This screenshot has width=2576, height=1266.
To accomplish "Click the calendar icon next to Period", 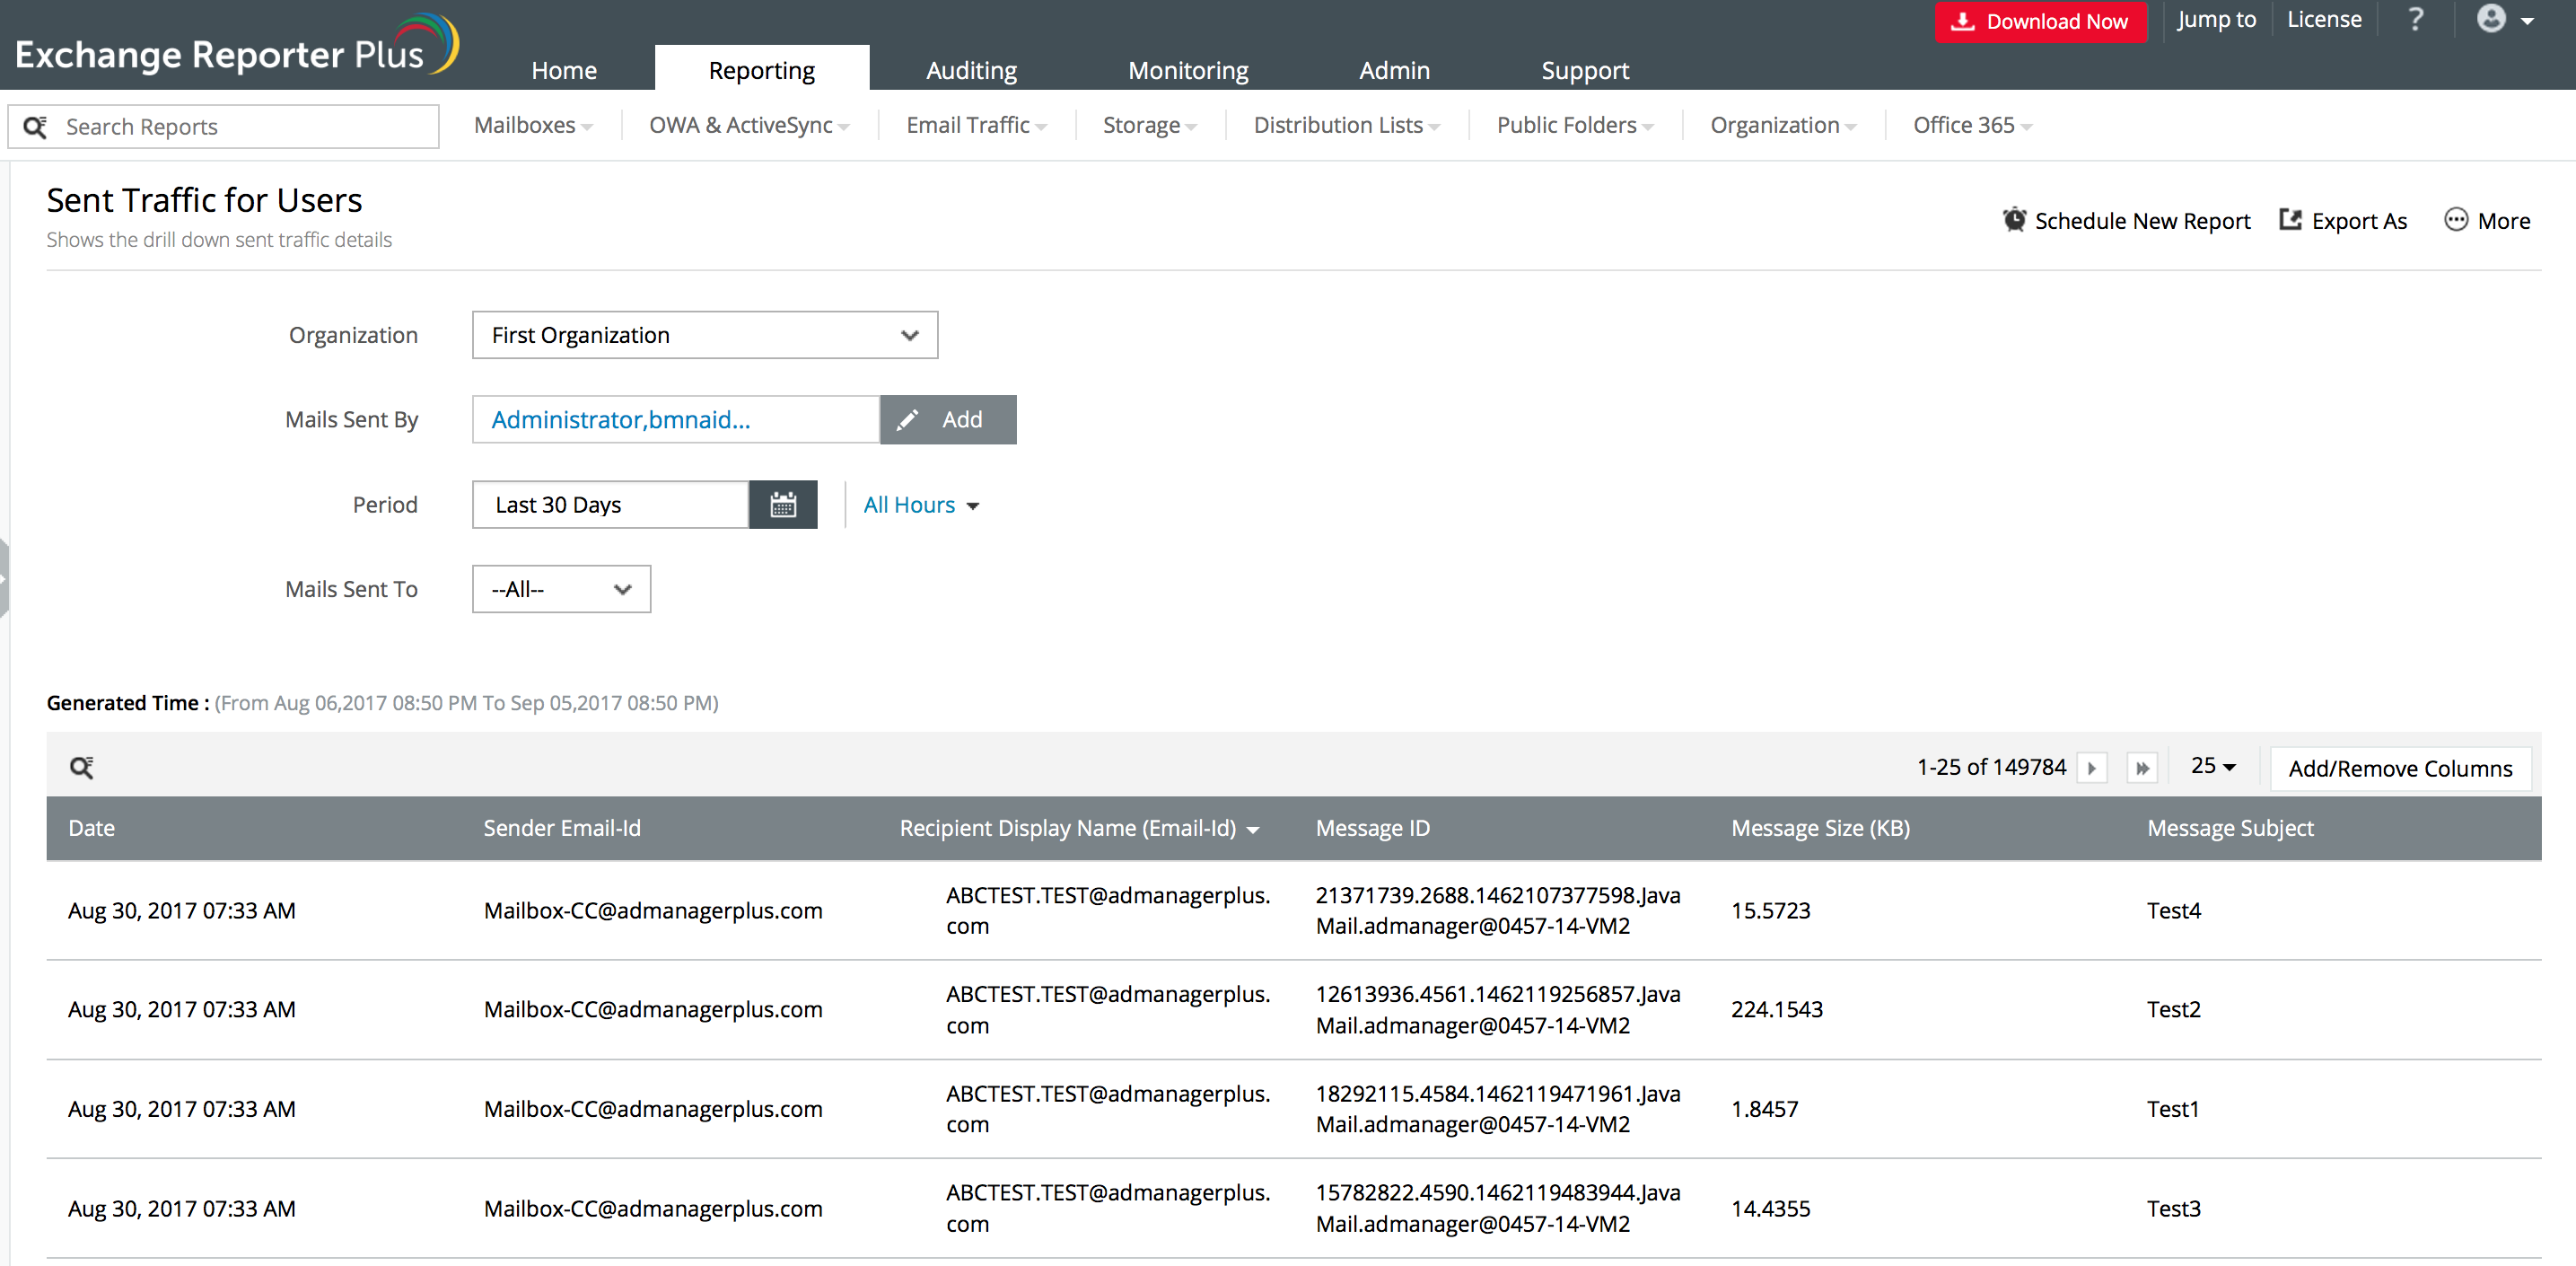I will (x=783, y=505).
